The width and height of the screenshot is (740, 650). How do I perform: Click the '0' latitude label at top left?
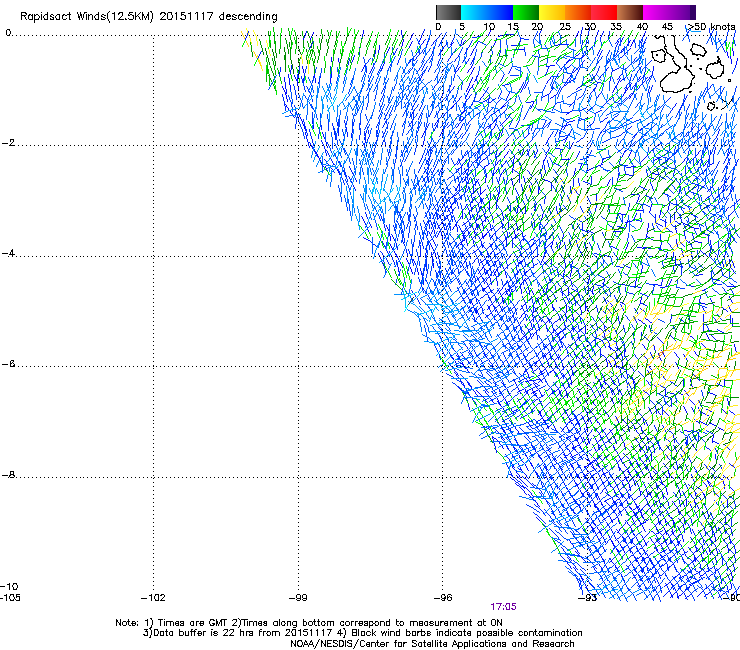tap(8, 33)
